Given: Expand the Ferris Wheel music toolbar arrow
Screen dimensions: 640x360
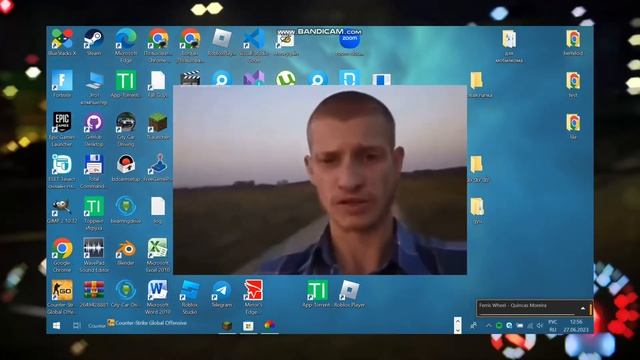Looking at the screenshot, I should [583, 308].
